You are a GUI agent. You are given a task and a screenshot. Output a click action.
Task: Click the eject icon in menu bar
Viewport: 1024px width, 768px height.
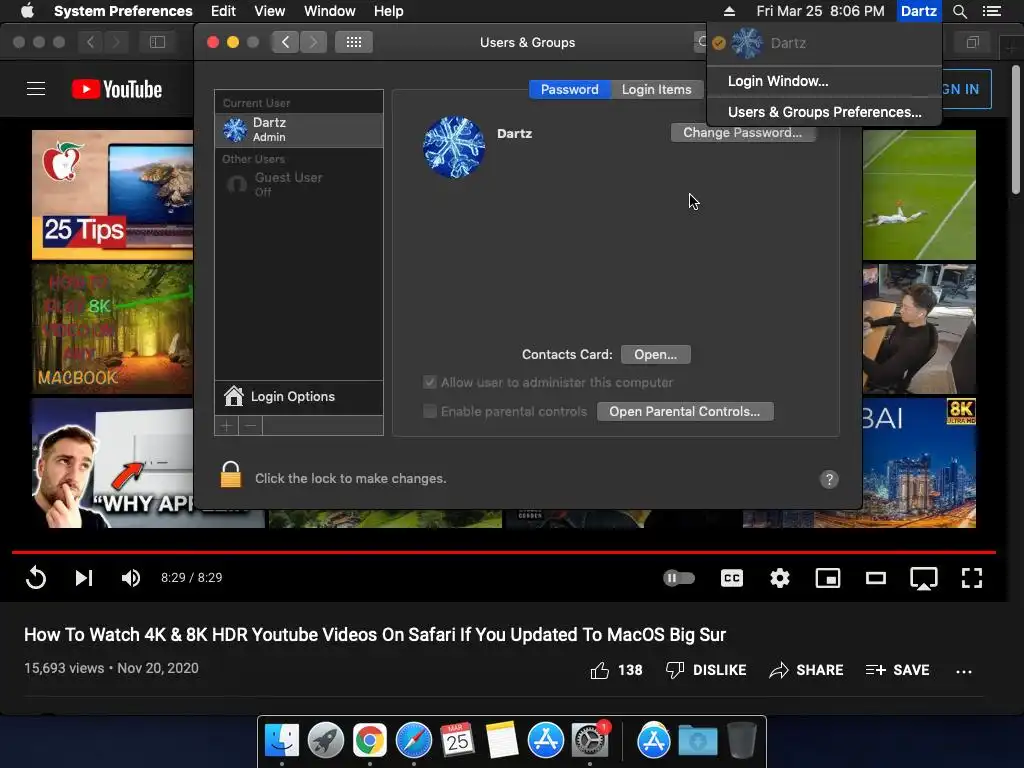coord(729,11)
